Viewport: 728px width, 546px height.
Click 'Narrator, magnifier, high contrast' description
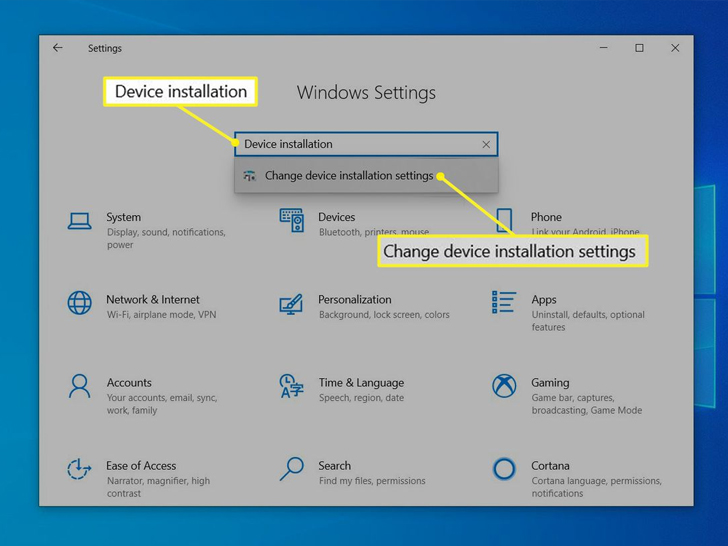click(158, 487)
